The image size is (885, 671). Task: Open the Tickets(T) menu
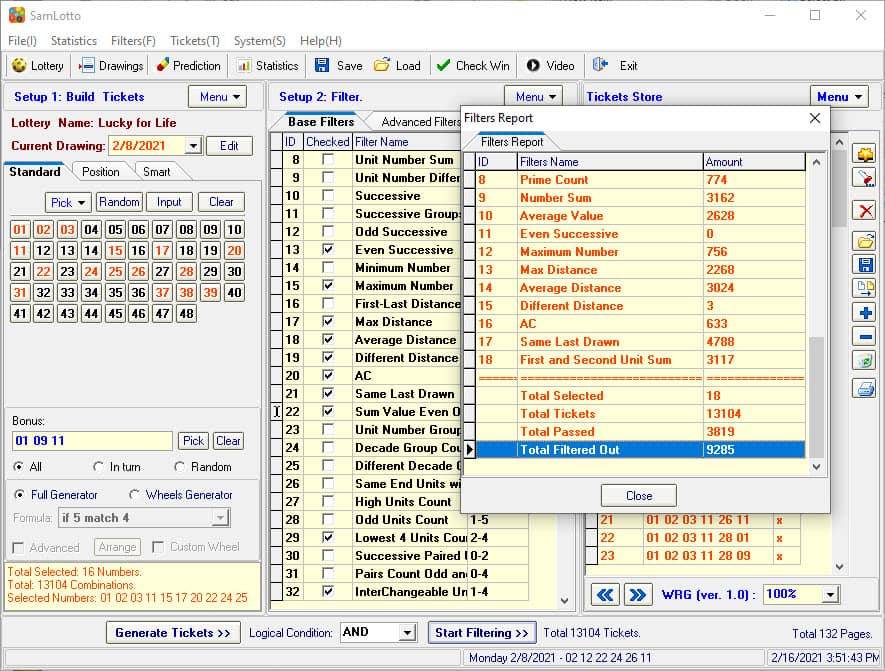click(195, 41)
